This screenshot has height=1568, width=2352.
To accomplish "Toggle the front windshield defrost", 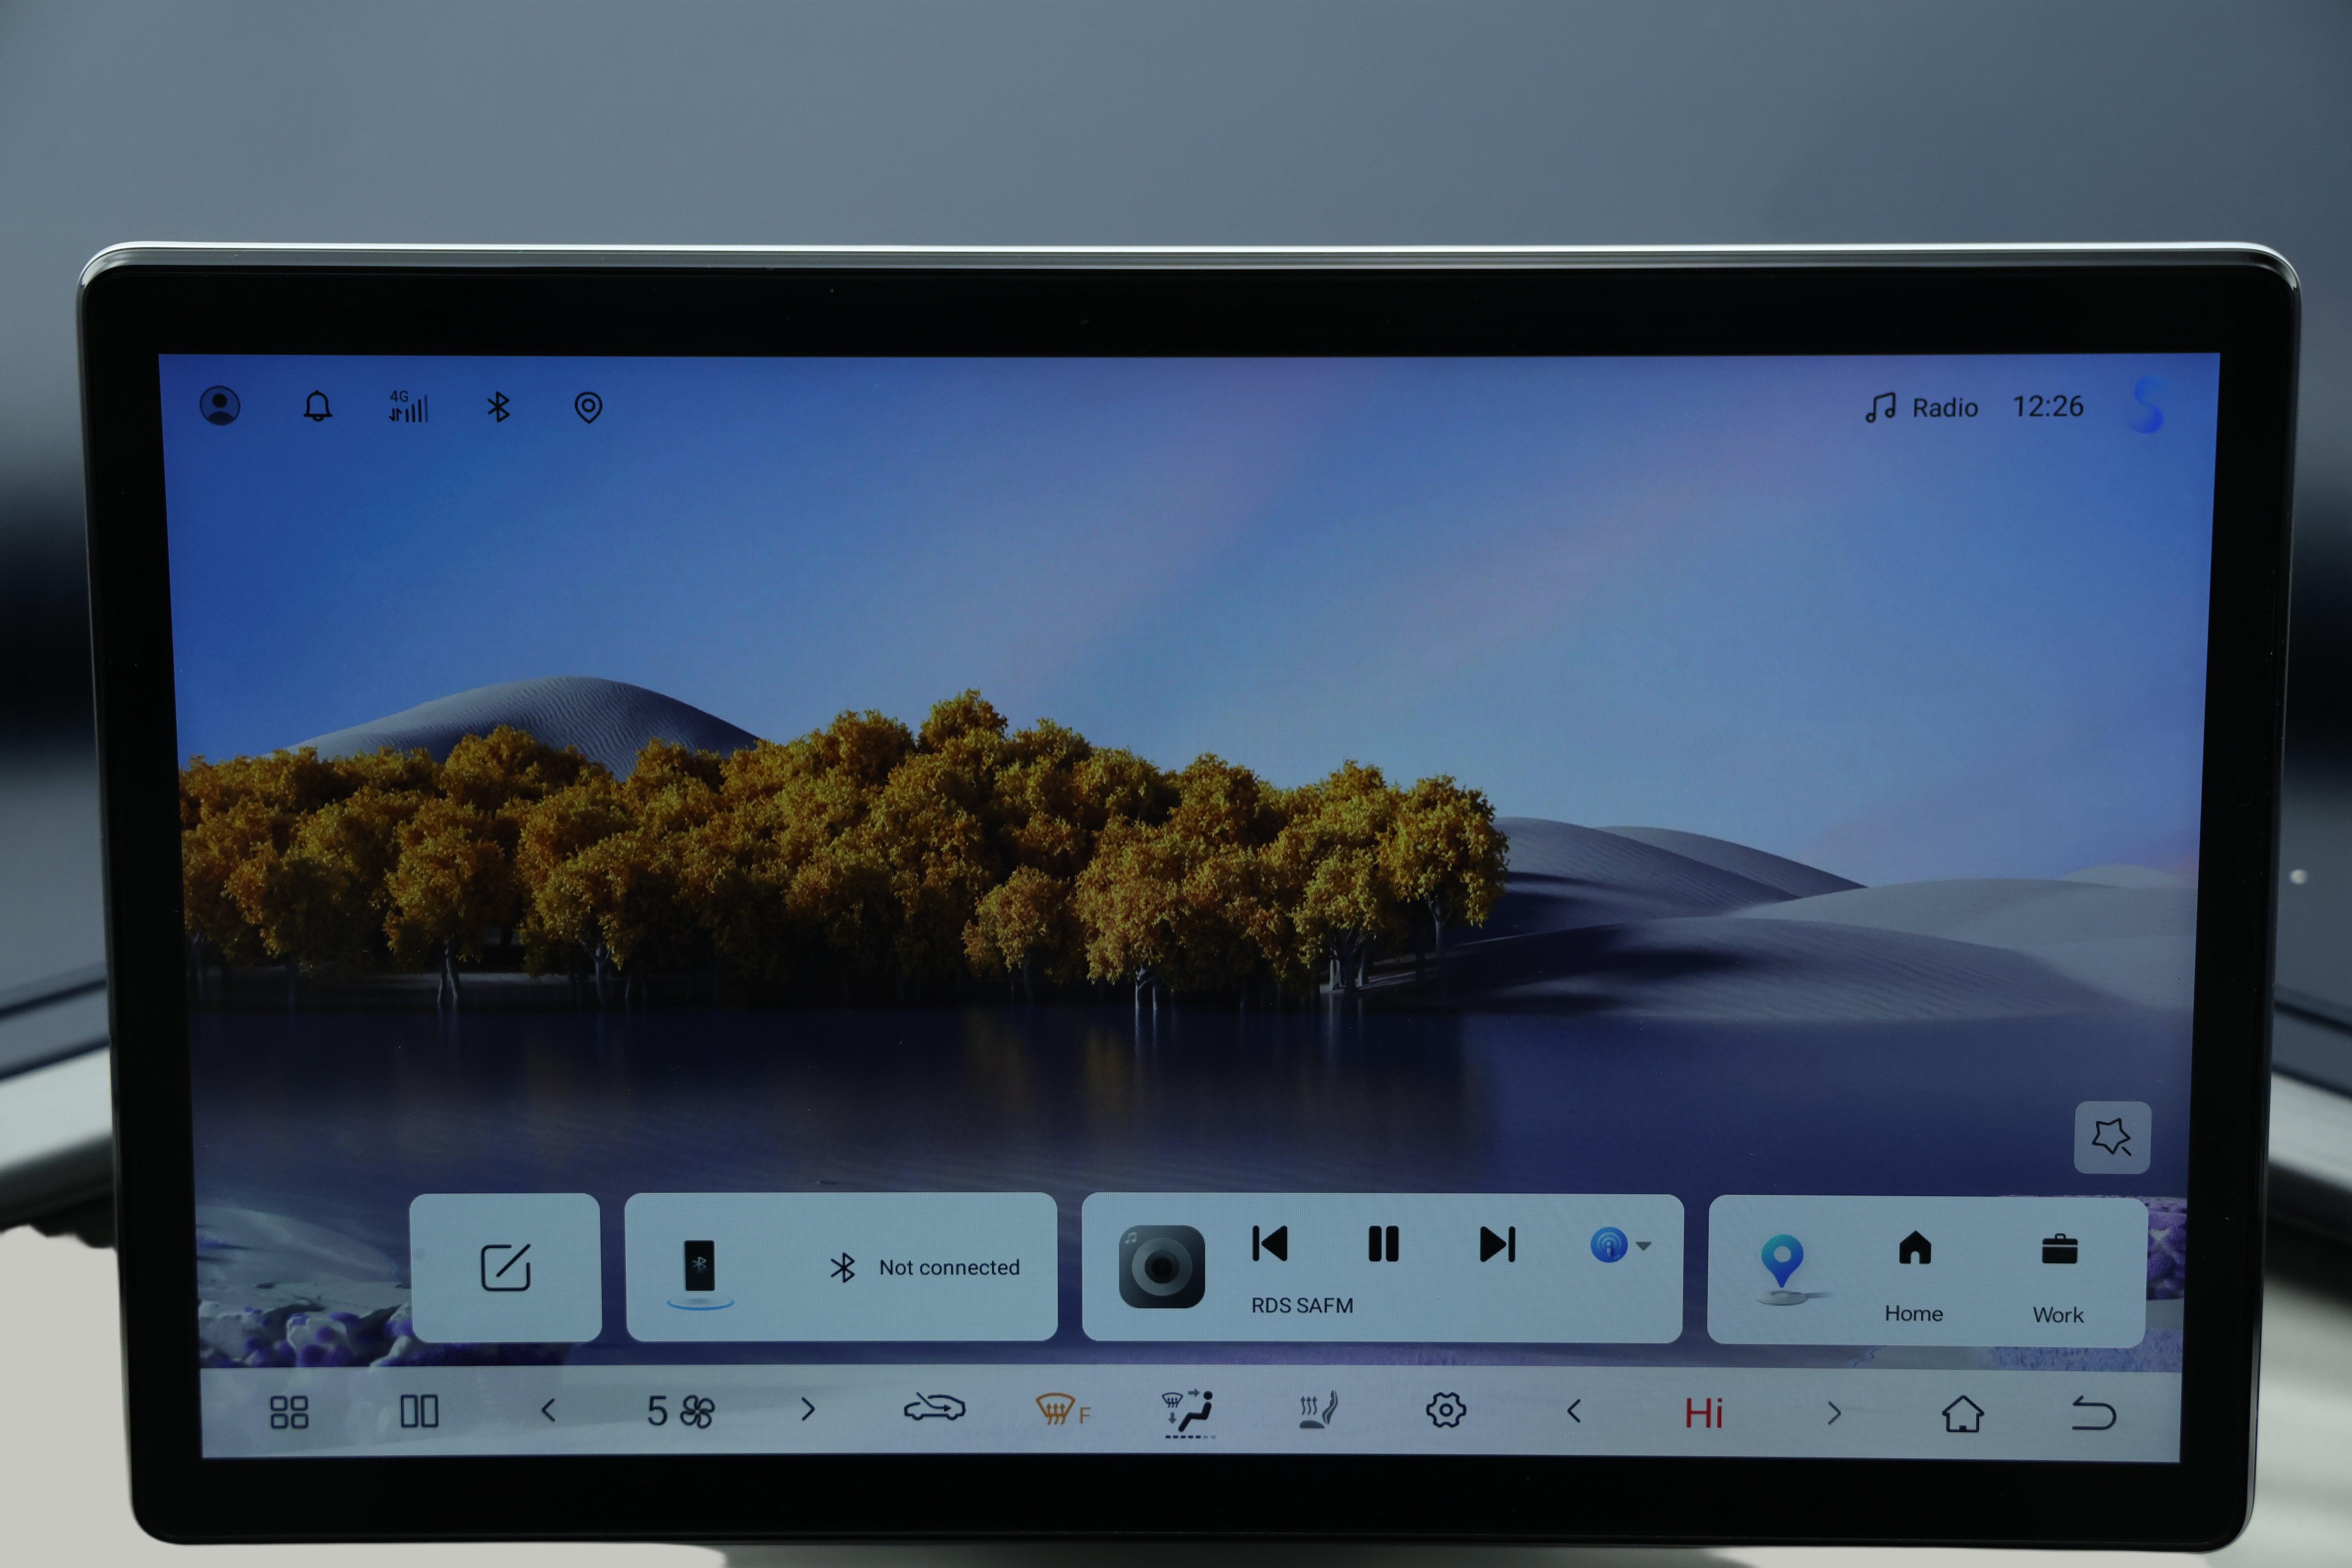I will click(x=1063, y=1410).
